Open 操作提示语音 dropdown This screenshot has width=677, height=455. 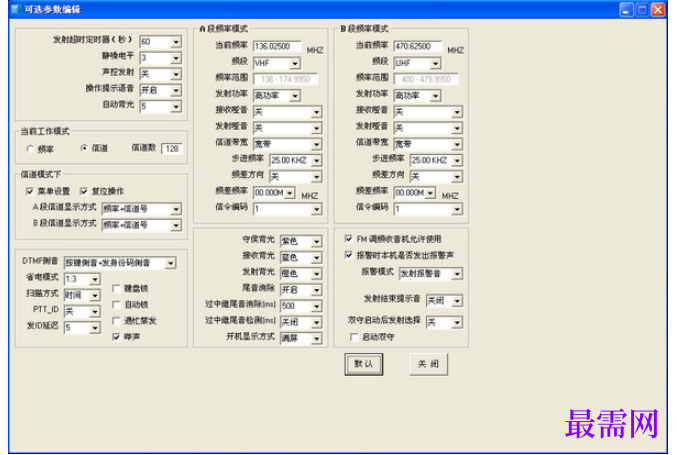click(161, 90)
